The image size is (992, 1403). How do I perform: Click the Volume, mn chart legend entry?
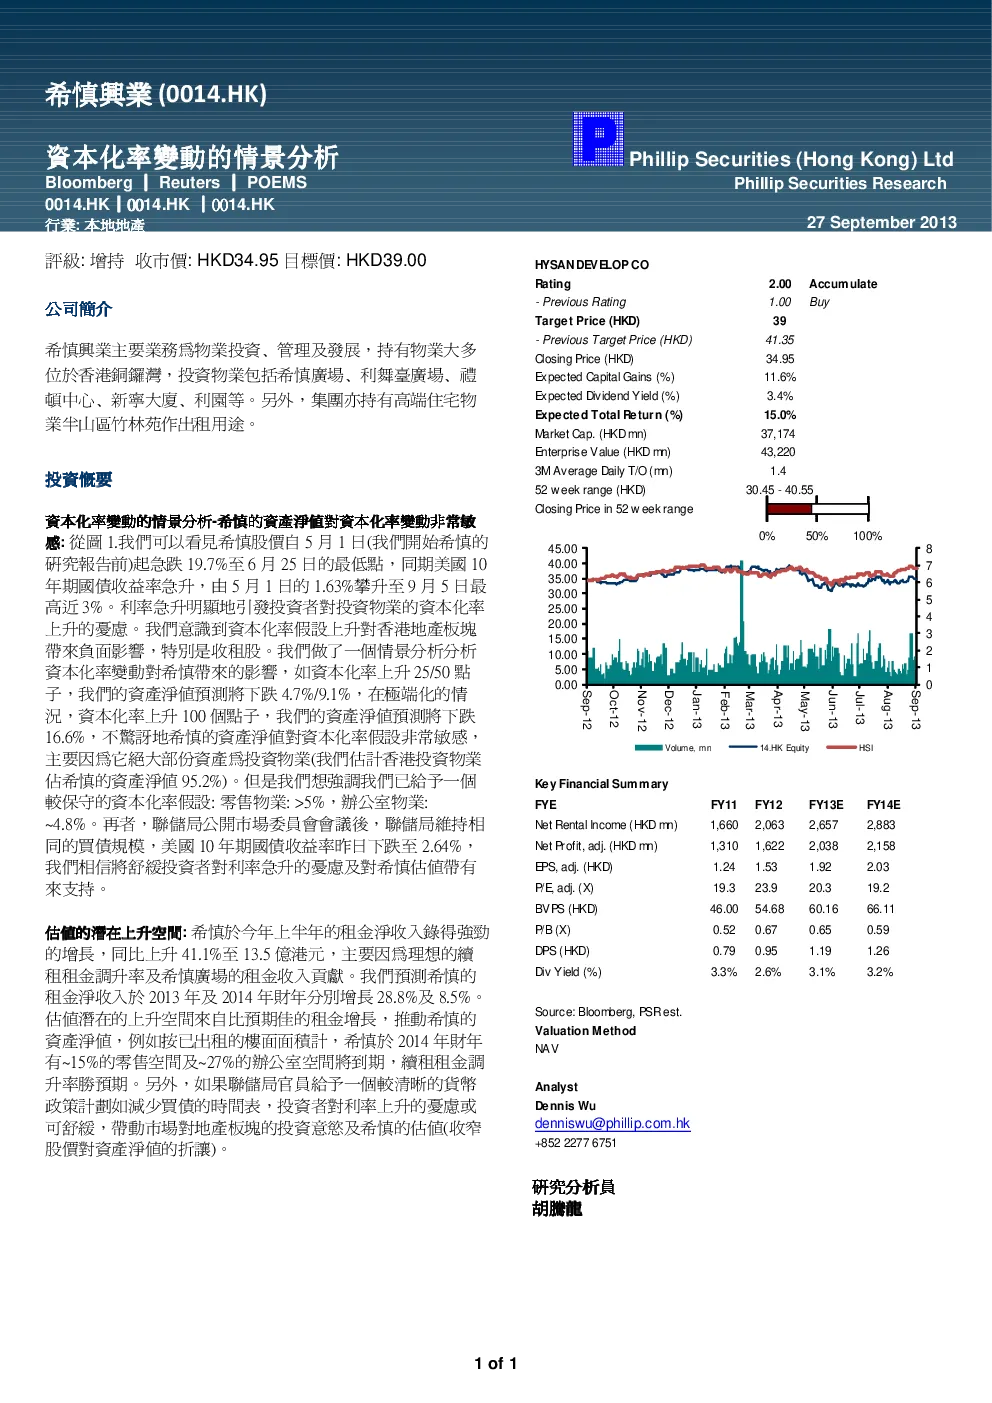click(x=674, y=748)
